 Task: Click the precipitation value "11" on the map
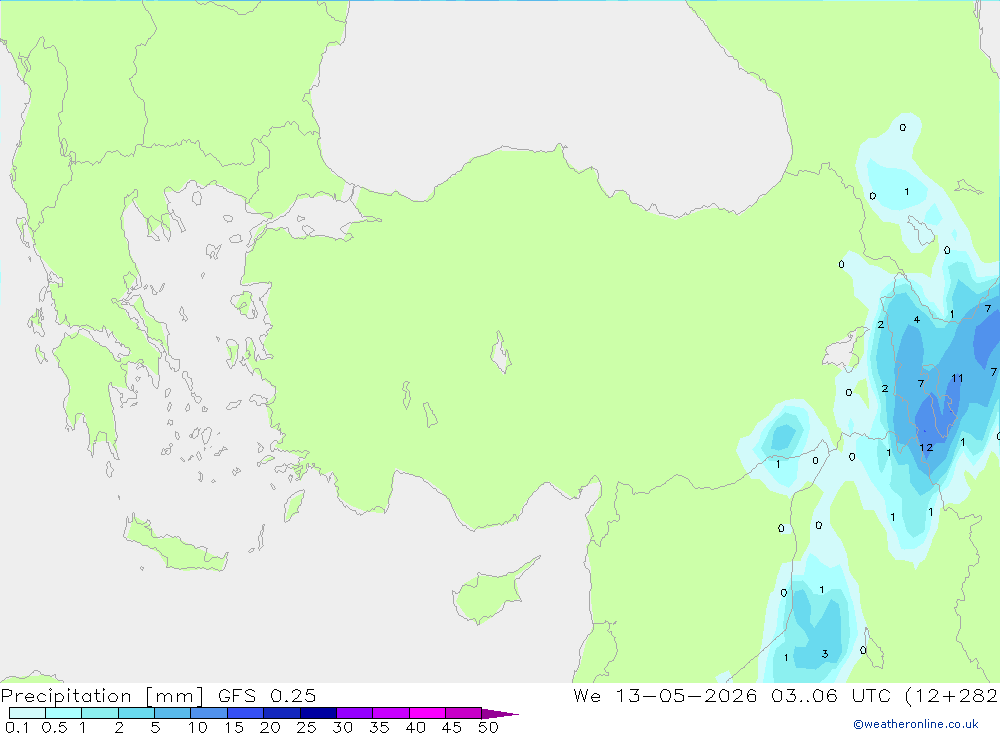(x=957, y=378)
